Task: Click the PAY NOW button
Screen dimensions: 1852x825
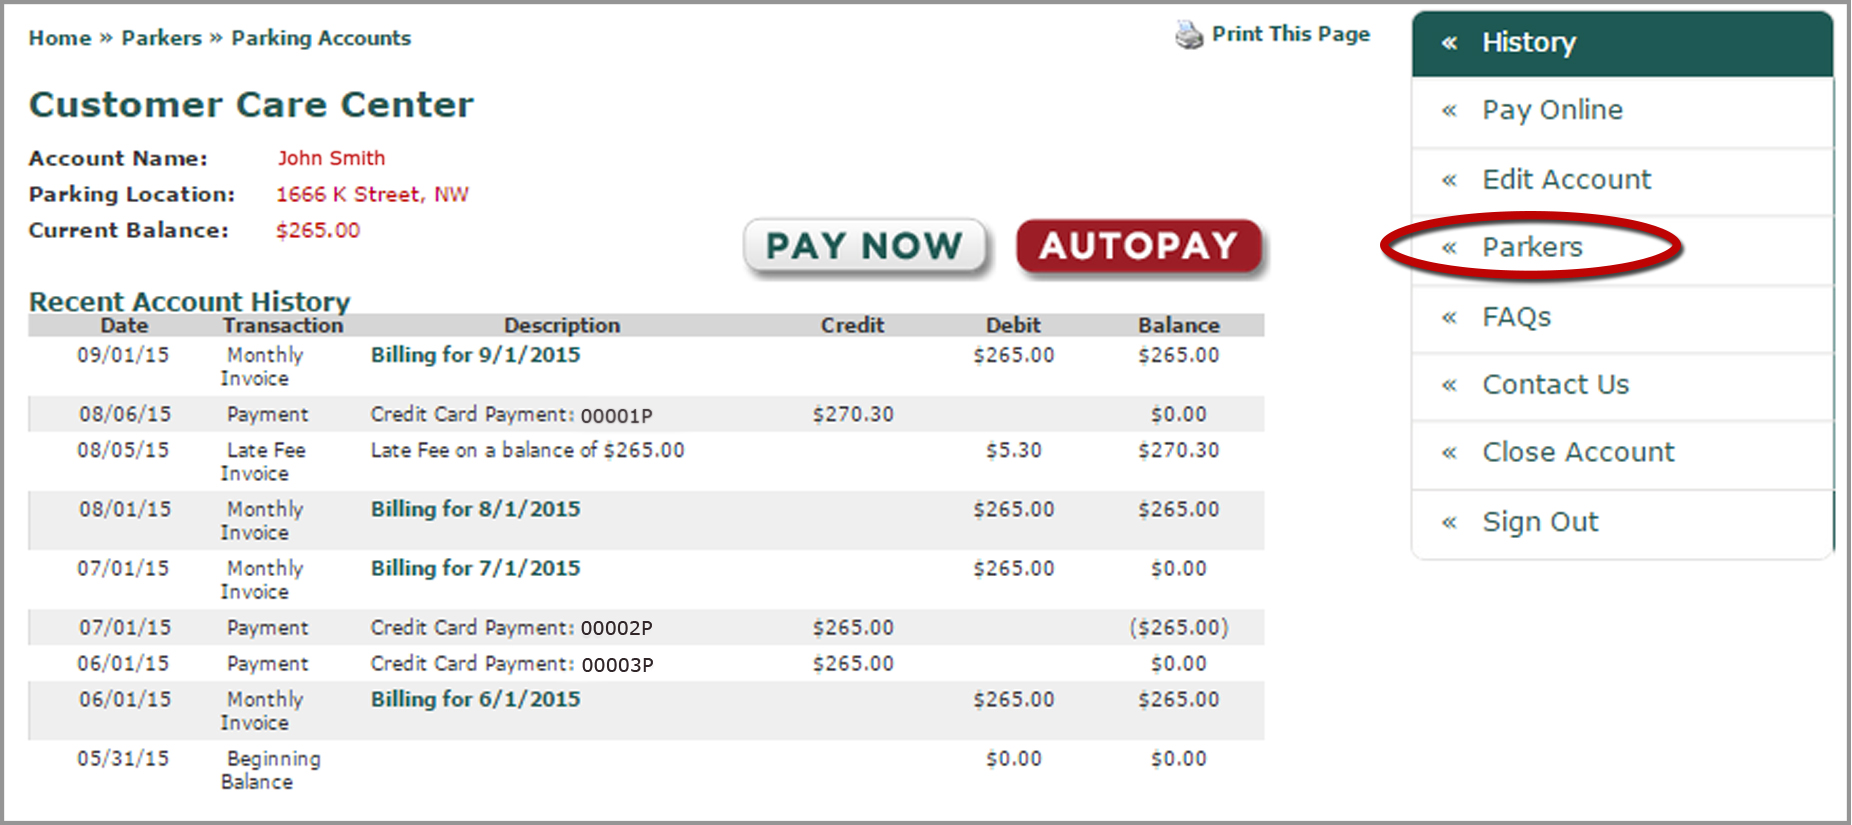Action: (x=865, y=246)
